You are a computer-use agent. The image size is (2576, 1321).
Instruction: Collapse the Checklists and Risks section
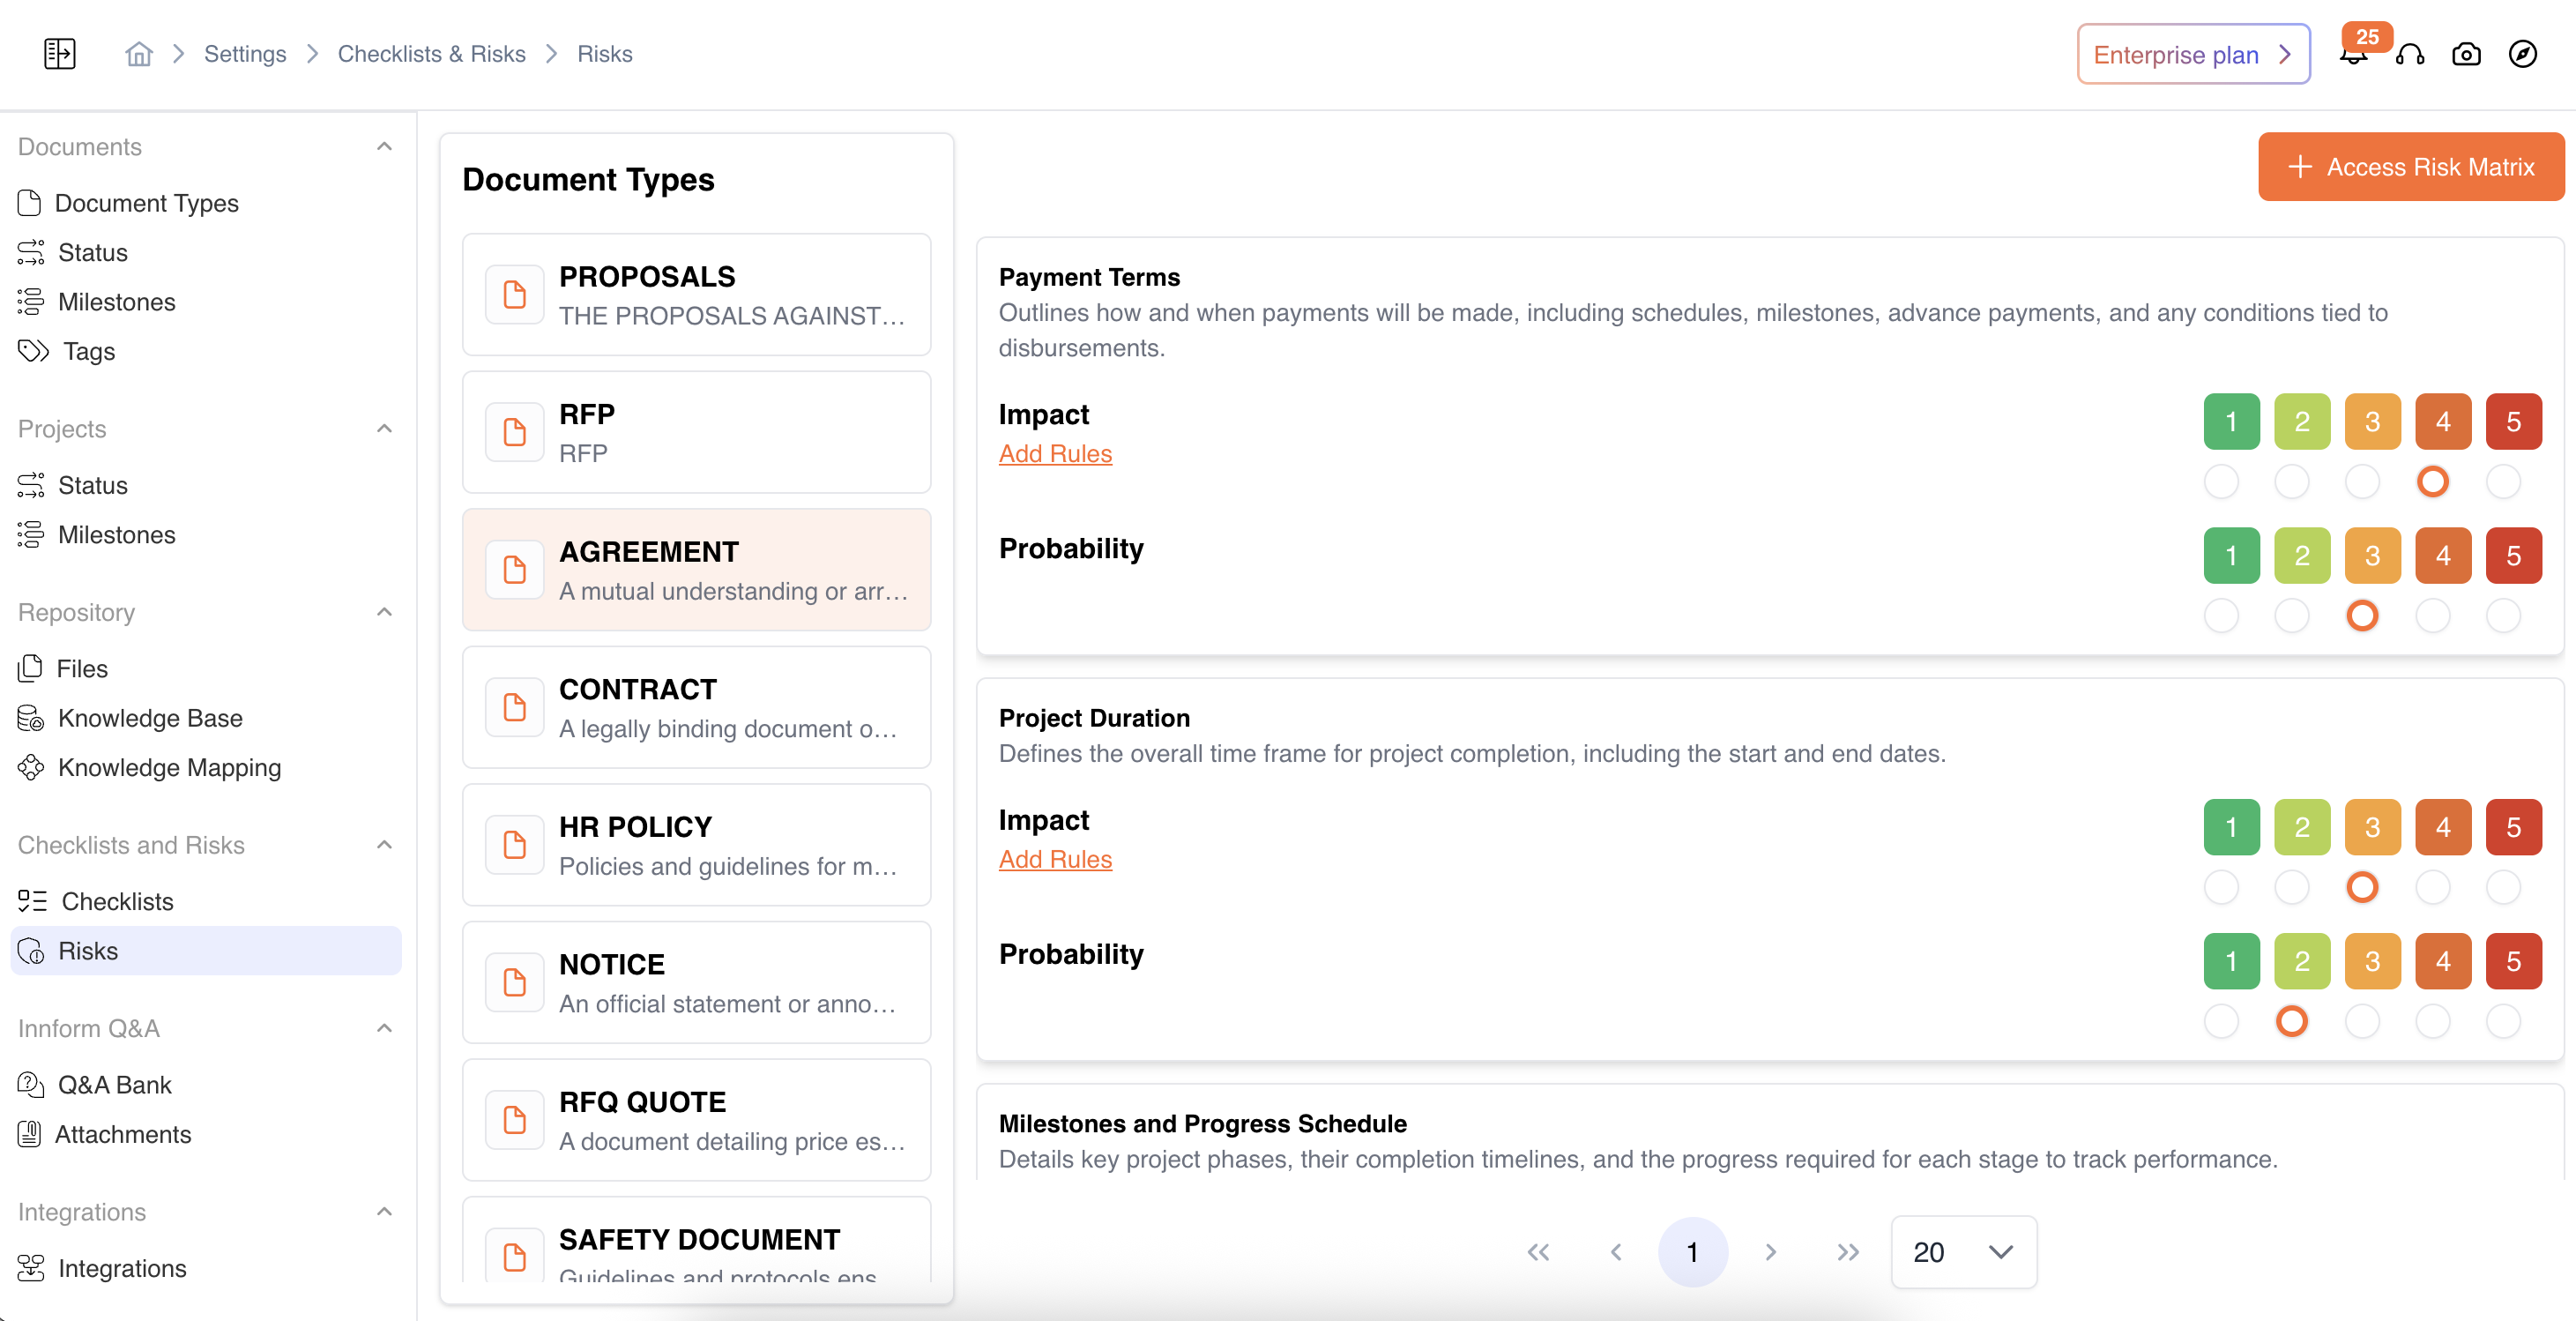[384, 845]
